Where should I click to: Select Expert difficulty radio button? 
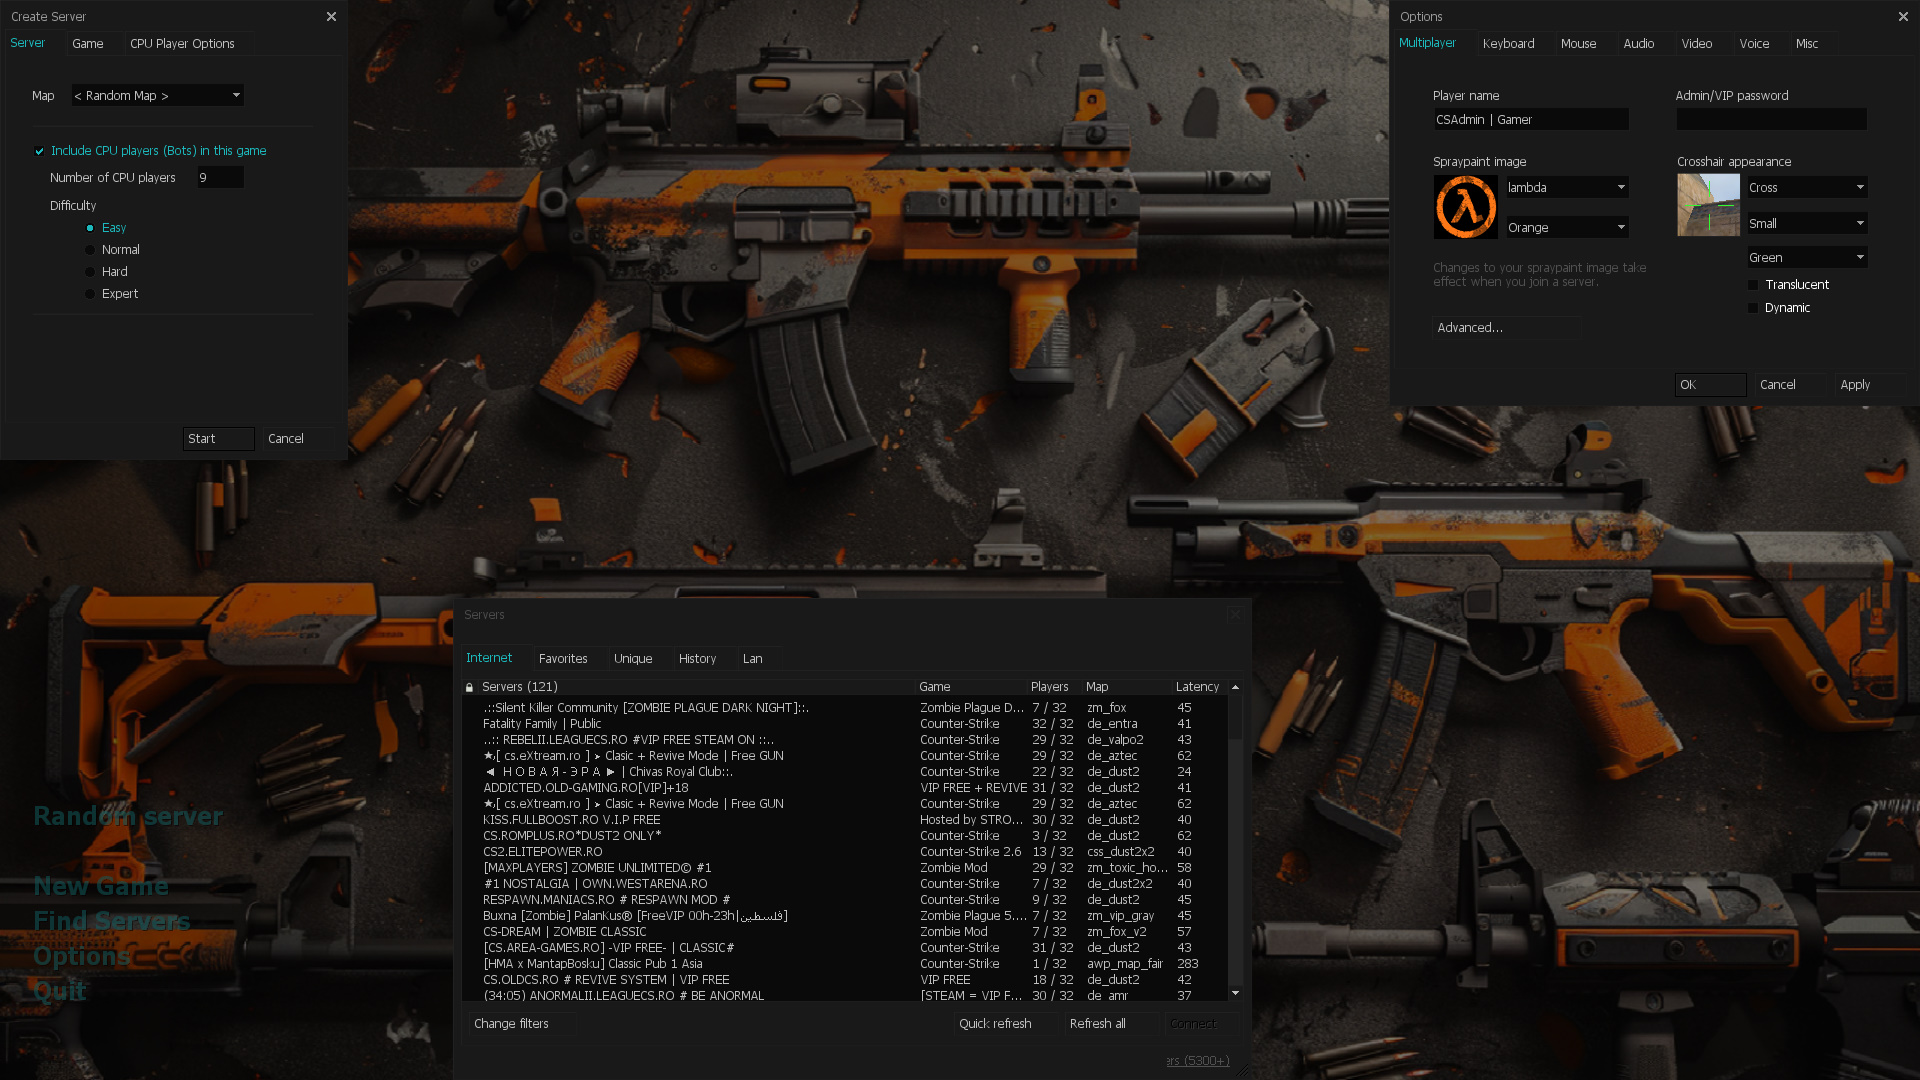tap(90, 294)
